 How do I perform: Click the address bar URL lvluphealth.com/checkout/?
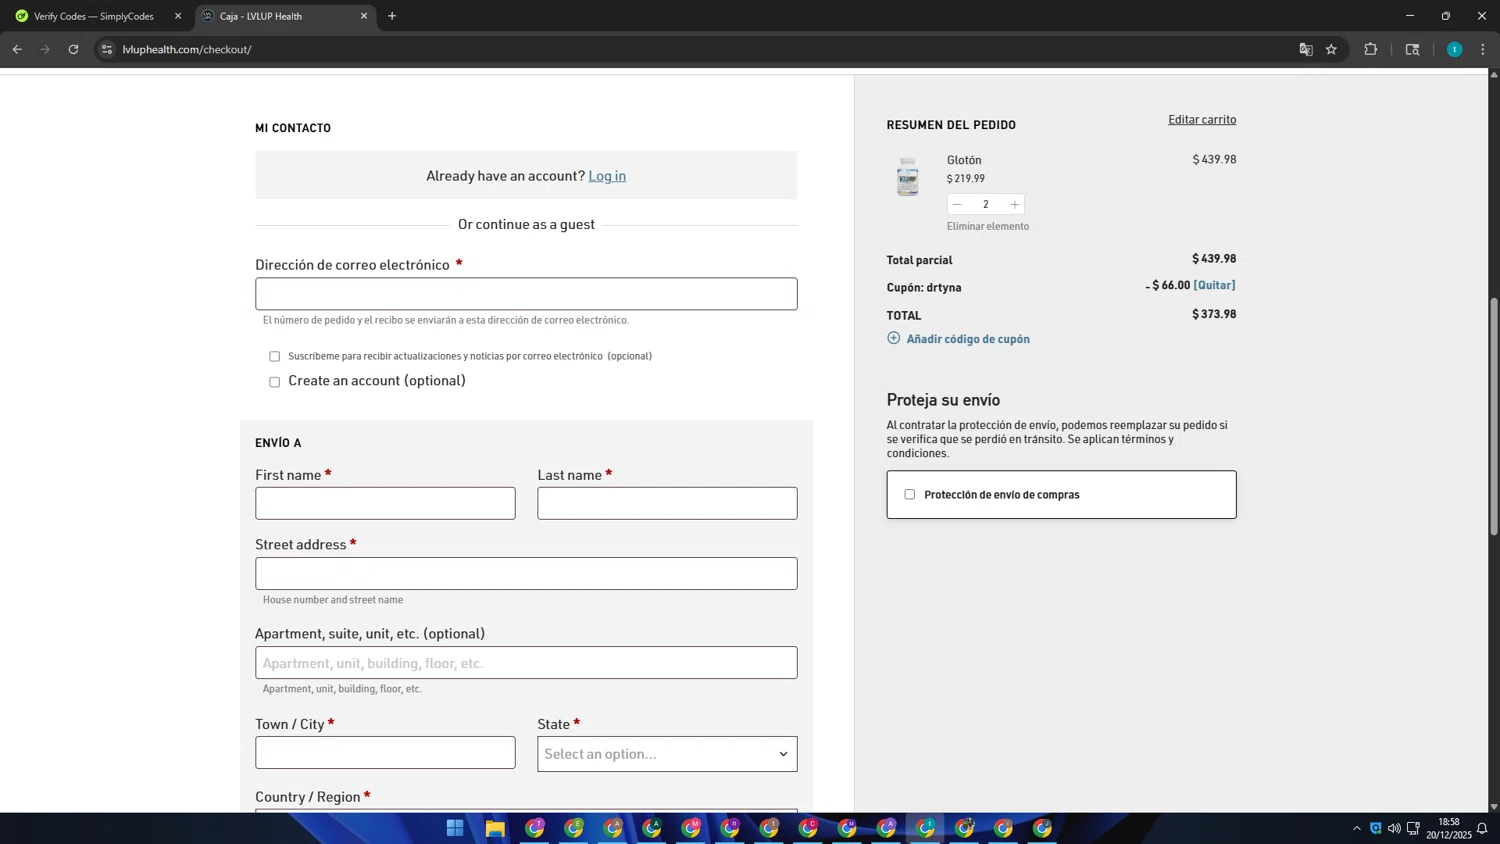point(187,49)
